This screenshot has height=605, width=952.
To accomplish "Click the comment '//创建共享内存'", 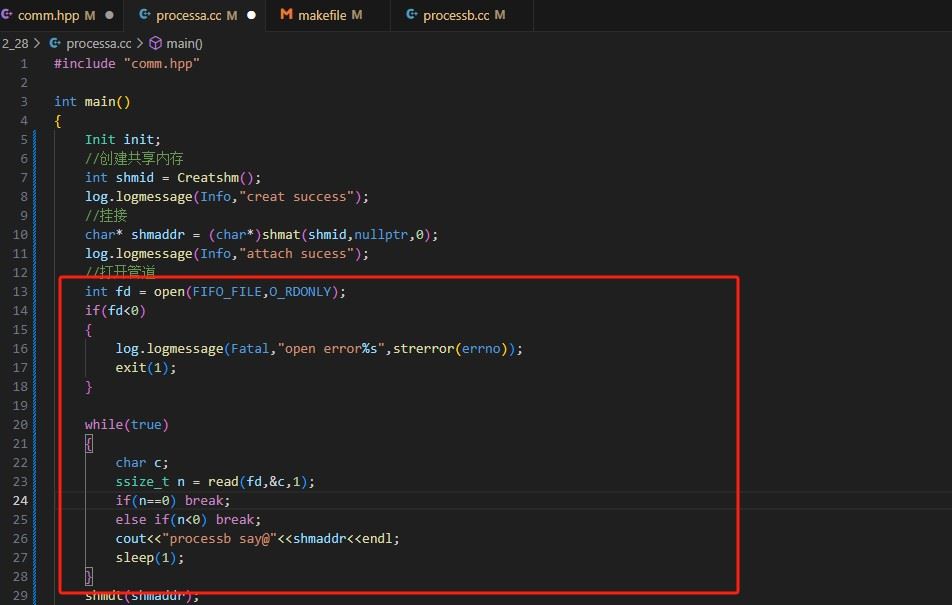I will [134, 159].
